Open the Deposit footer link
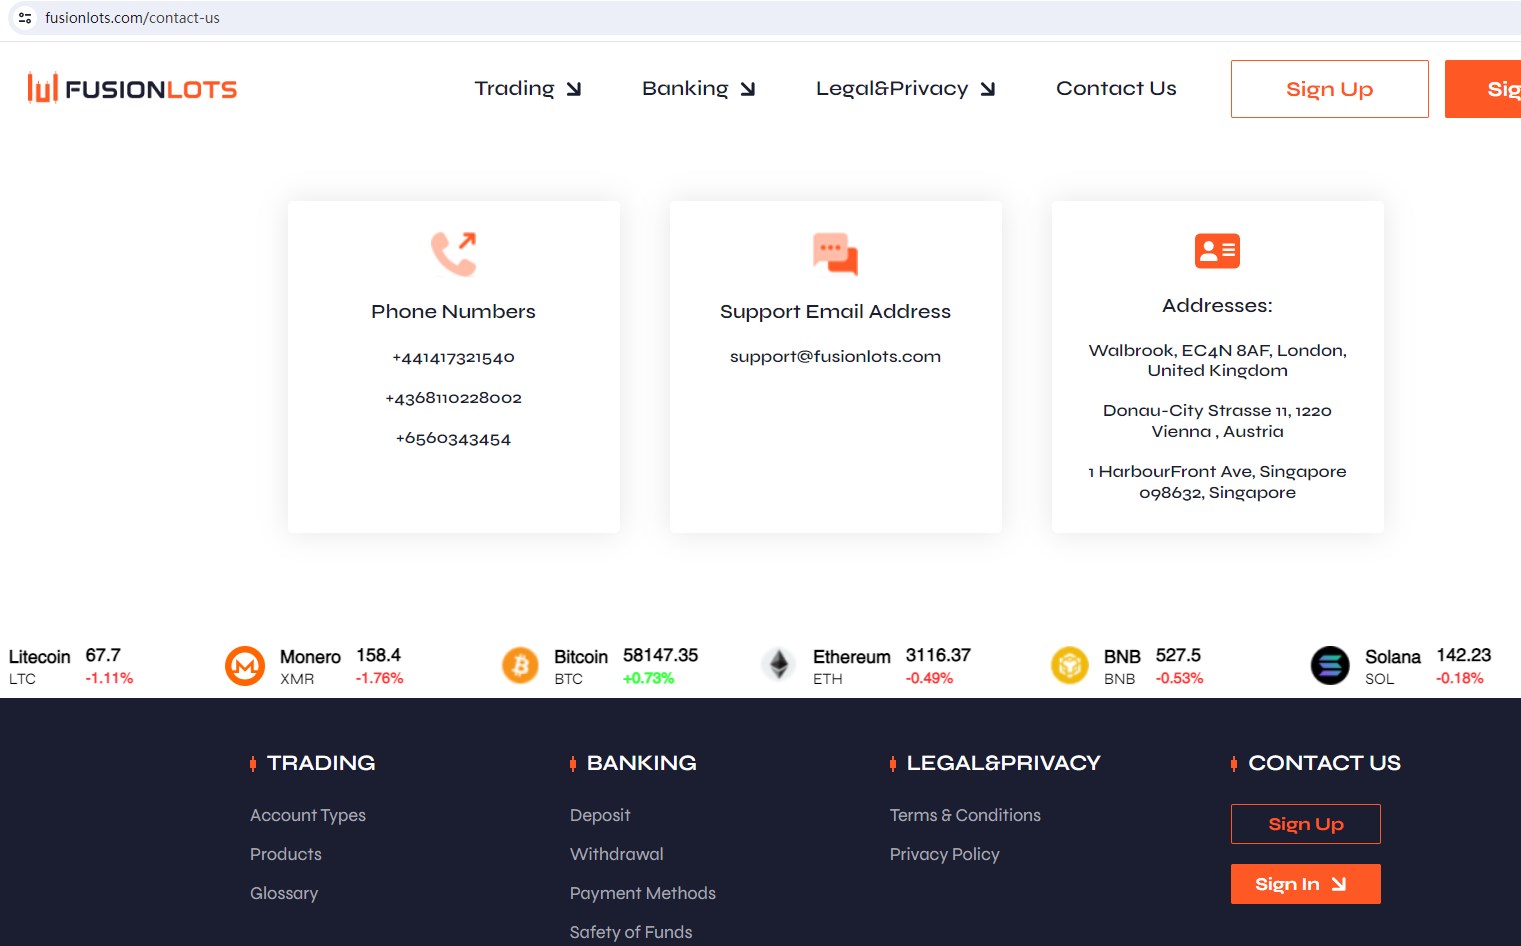Image resolution: width=1521 pixels, height=946 pixels. tap(600, 816)
